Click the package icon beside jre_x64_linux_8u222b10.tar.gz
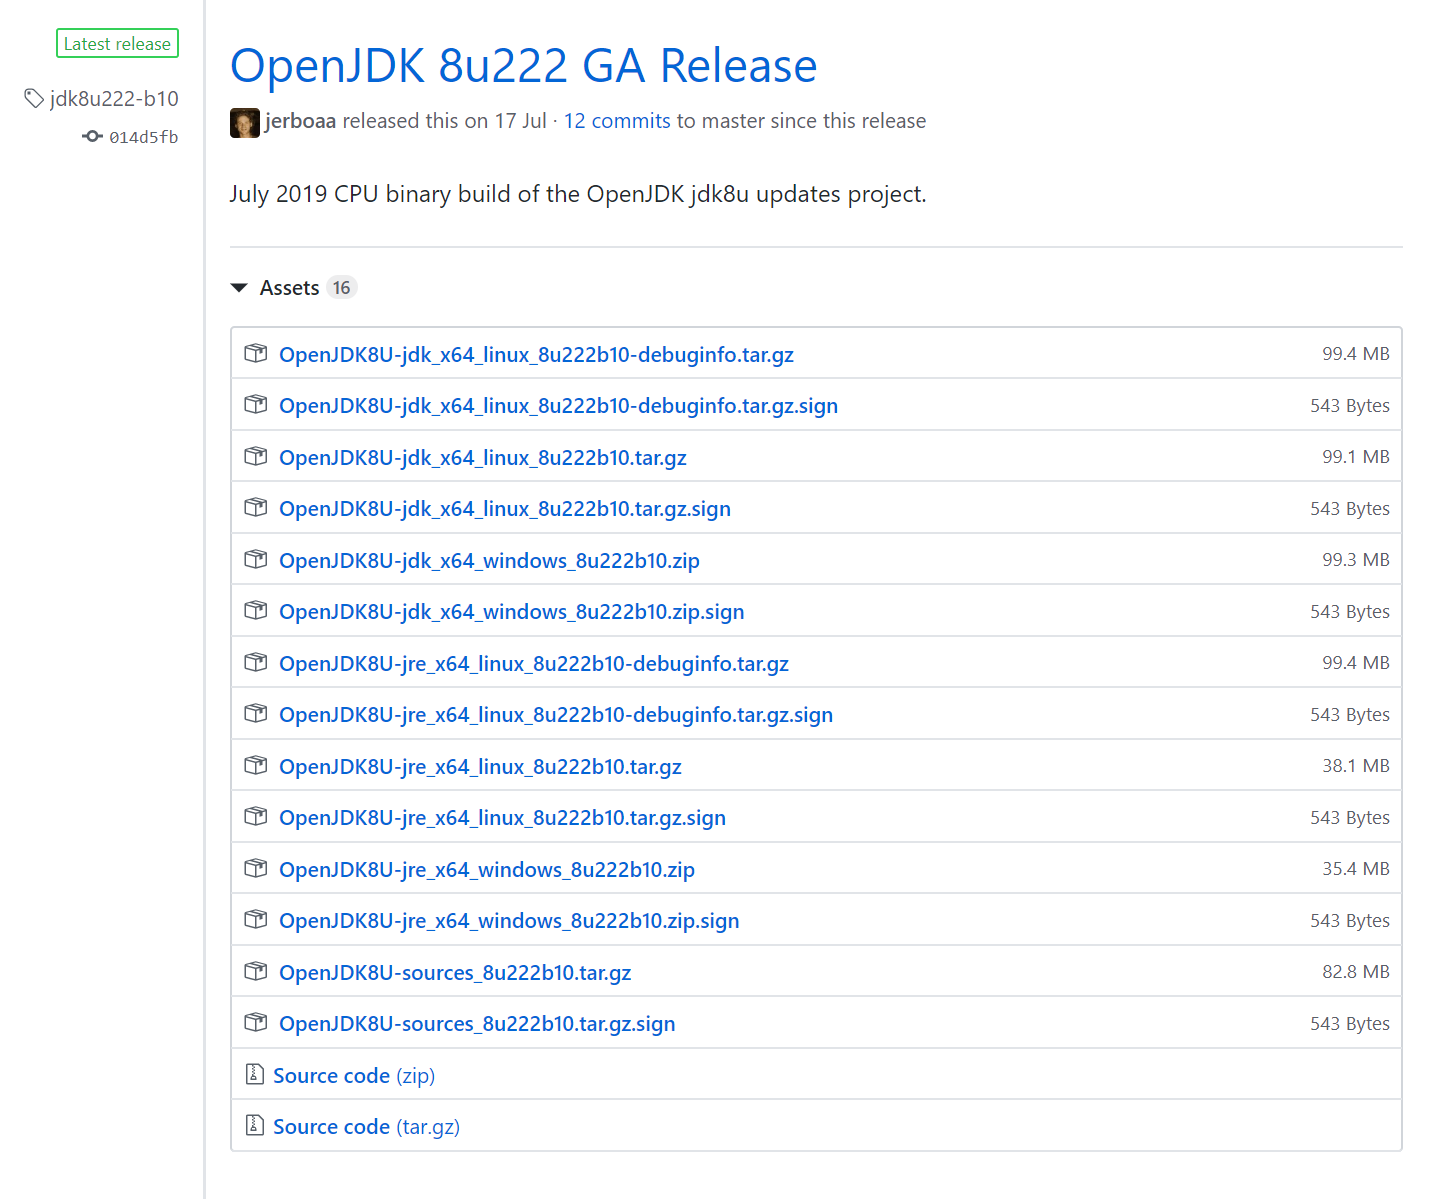1448x1199 pixels. 256,765
